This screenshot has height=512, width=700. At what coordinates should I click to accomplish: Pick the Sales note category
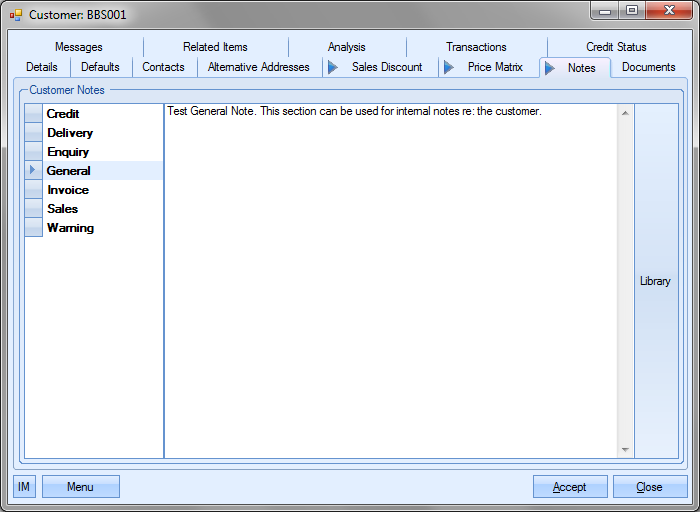click(x=62, y=209)
